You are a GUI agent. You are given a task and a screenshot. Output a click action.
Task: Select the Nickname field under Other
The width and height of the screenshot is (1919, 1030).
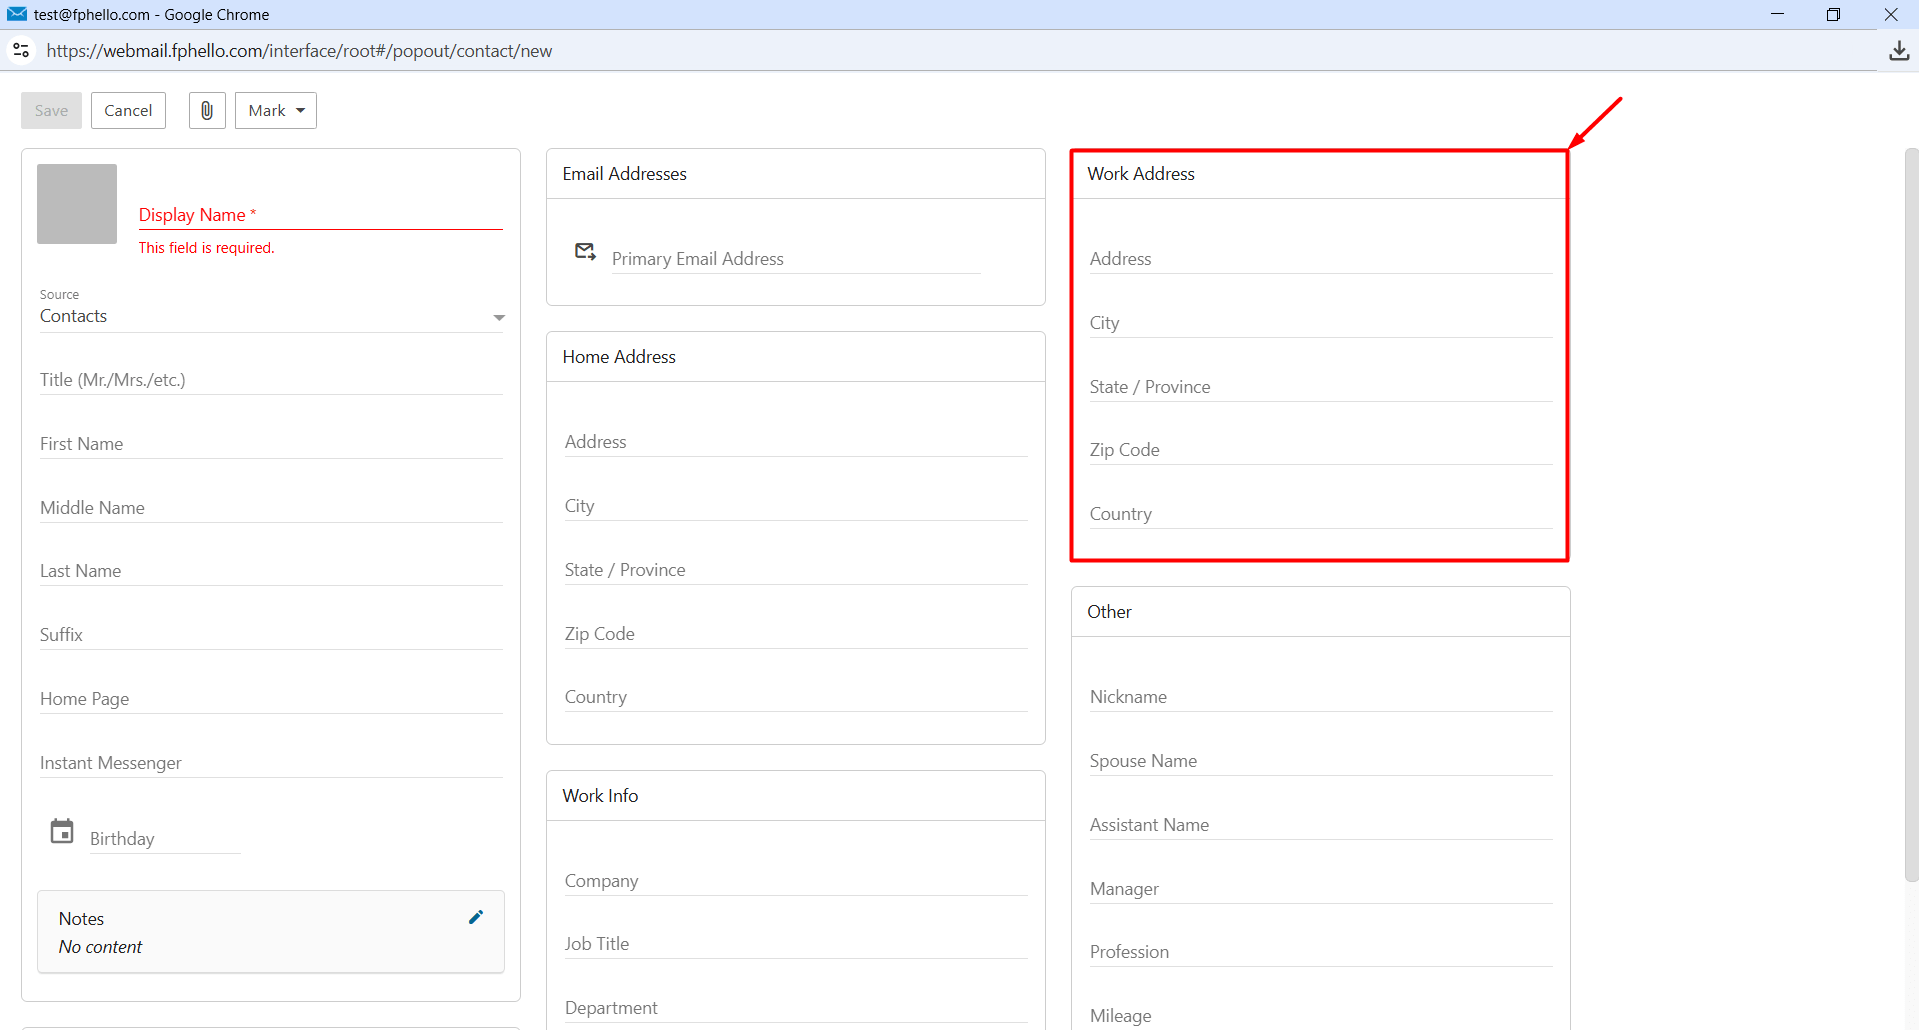click(x=1320, y=697)
